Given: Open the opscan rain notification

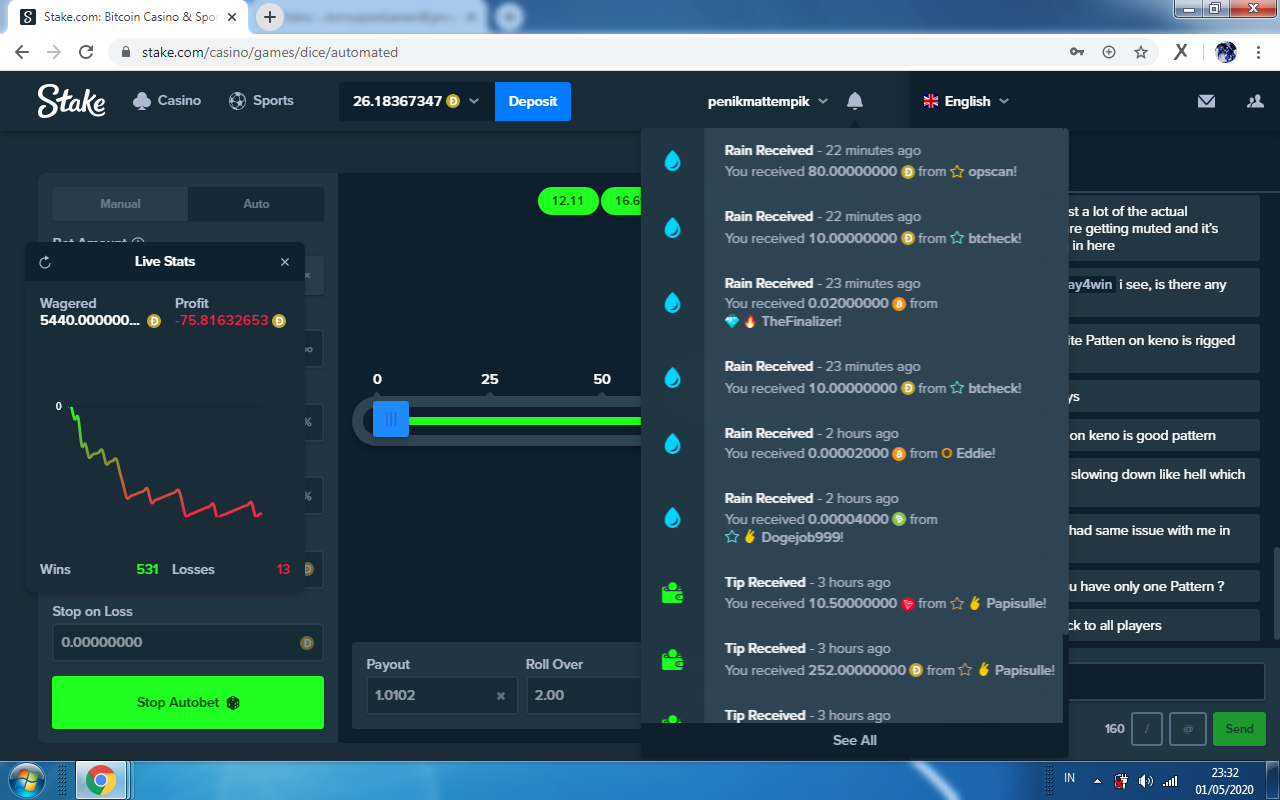Looking at the screenshot, I should (853, 161).
